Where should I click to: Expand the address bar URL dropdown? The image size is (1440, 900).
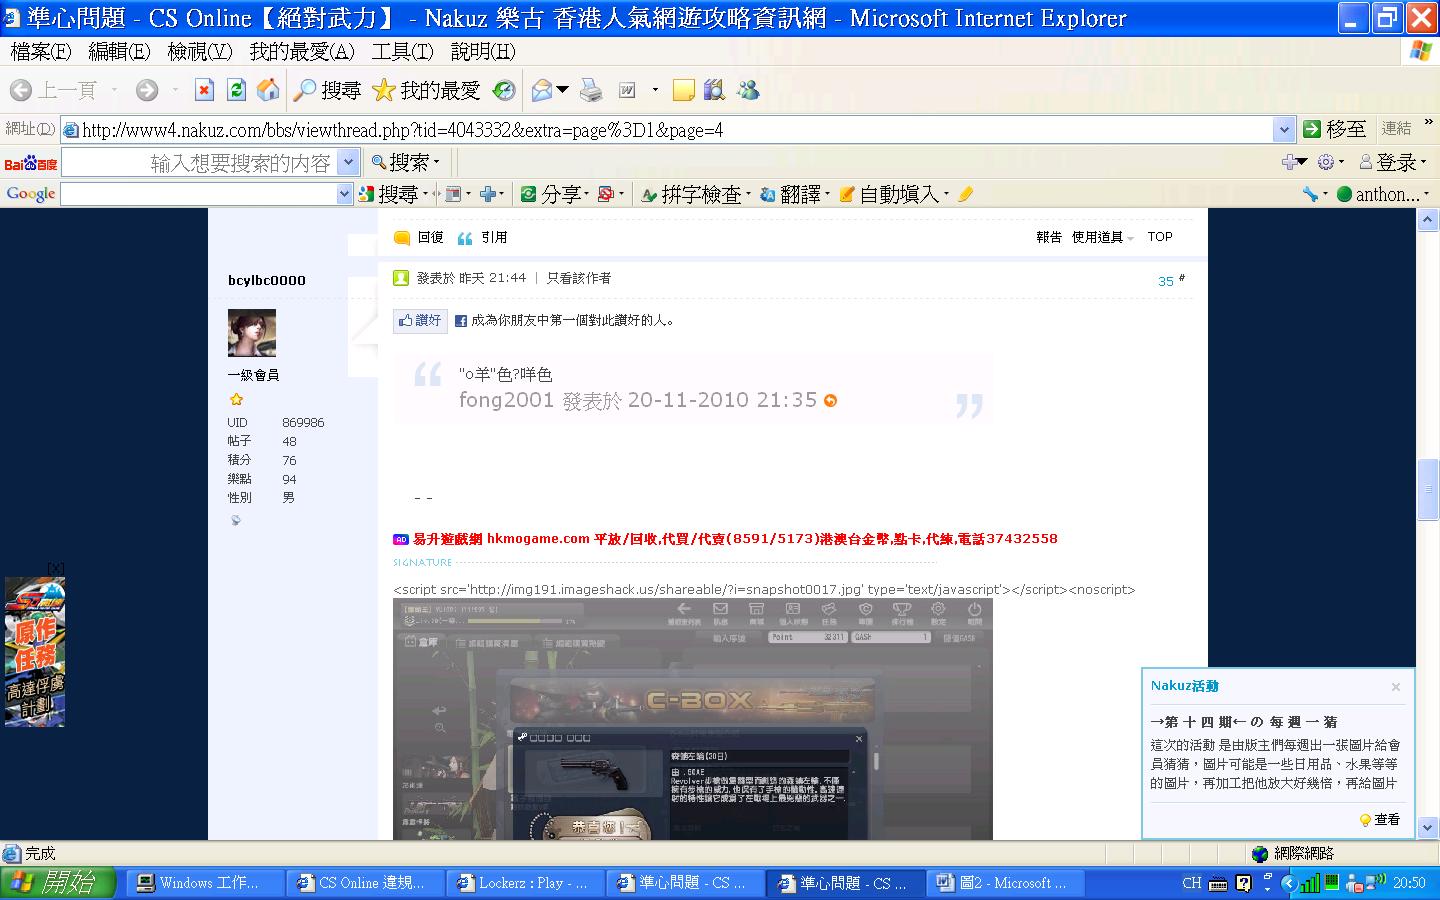pos(1284,129)
